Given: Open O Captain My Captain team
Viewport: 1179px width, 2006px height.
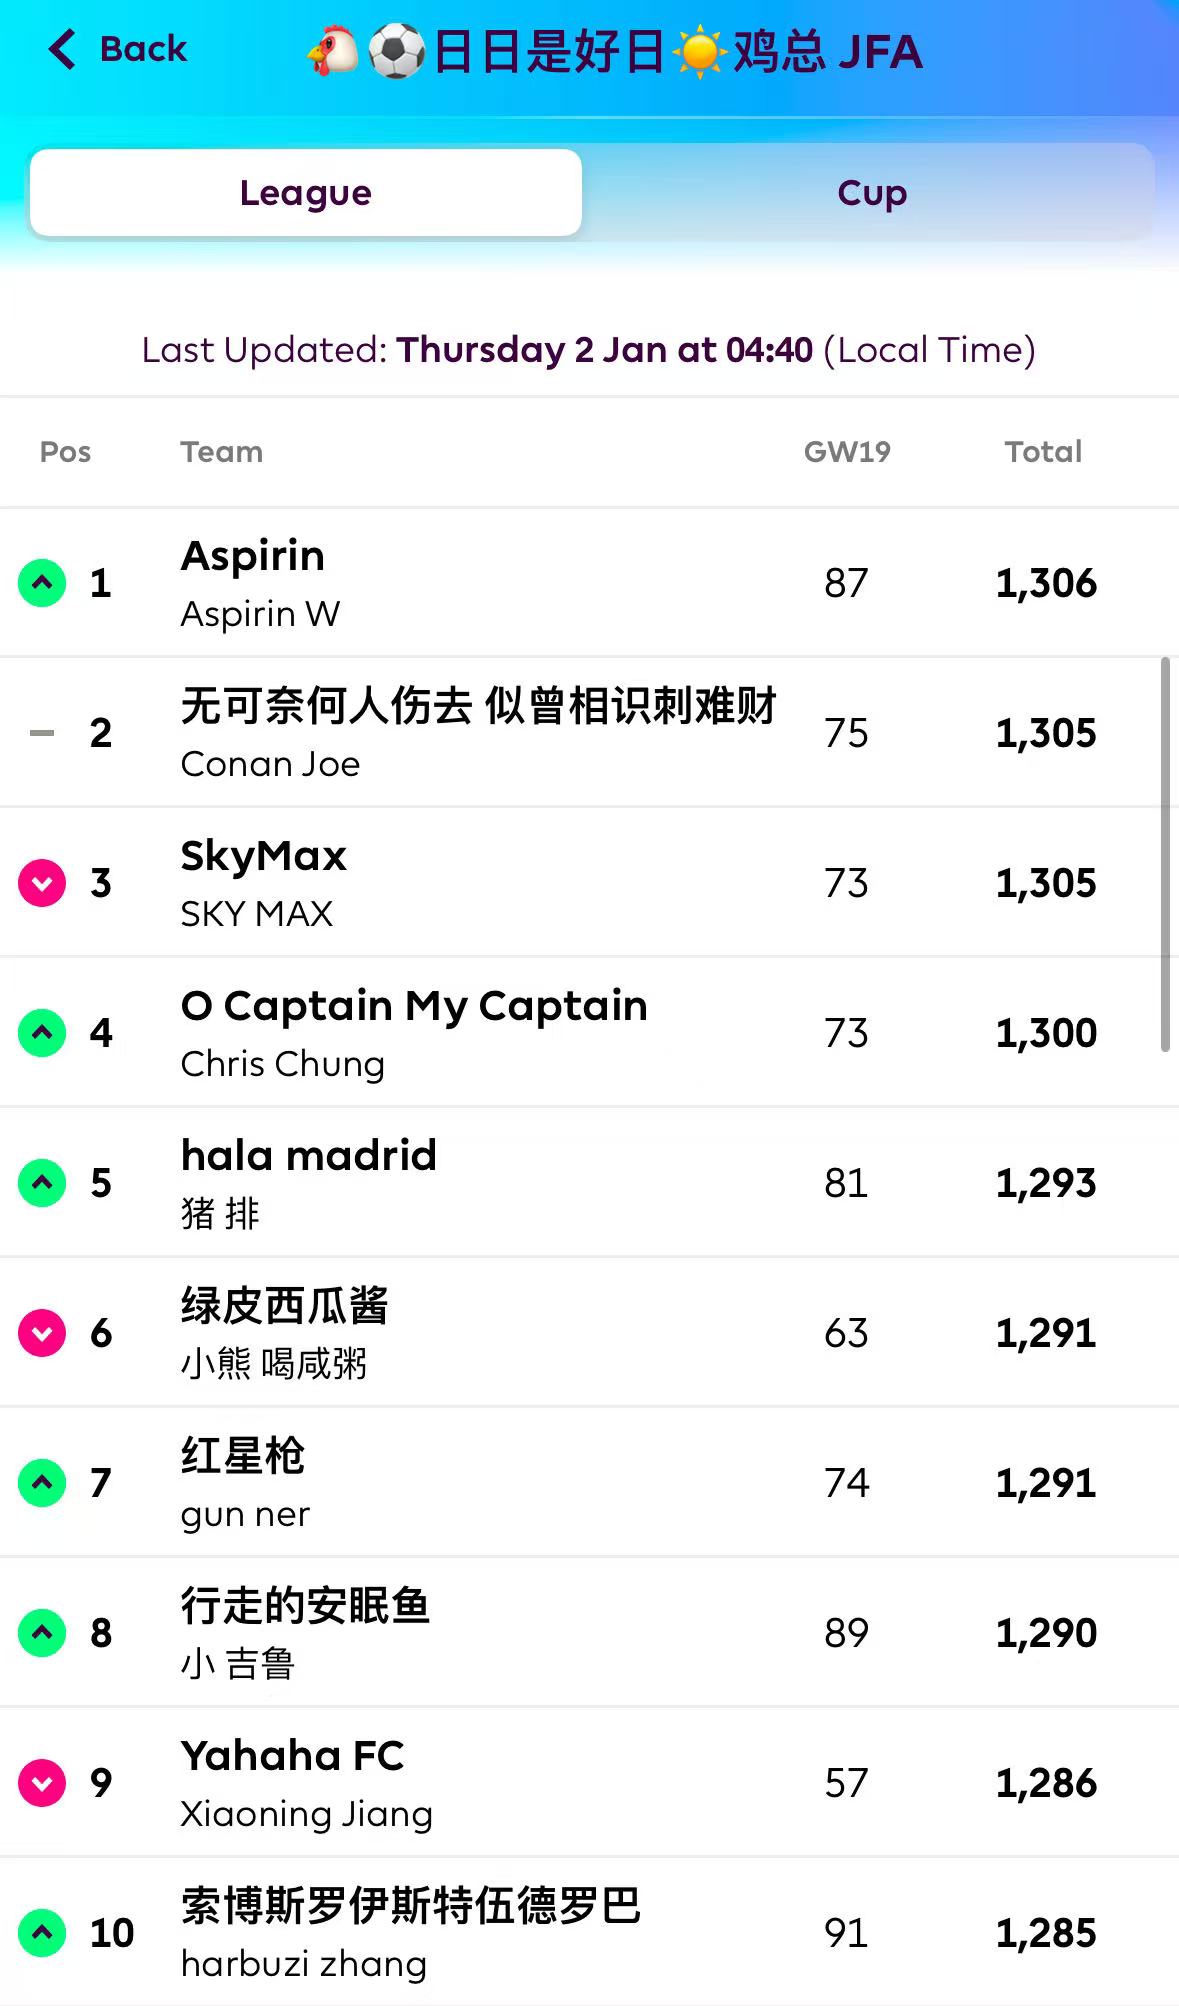Looking at the screenshot, I should [414, 1006].
